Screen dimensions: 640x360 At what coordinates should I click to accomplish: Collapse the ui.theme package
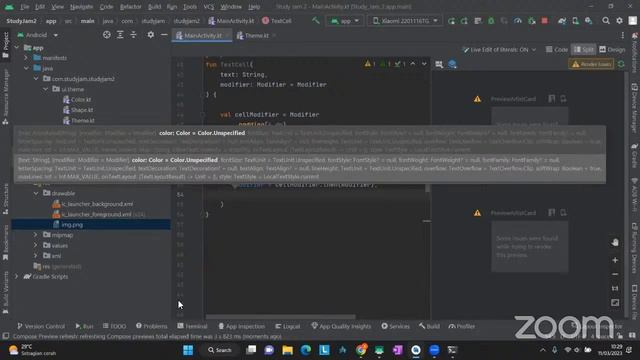[46, 89]
